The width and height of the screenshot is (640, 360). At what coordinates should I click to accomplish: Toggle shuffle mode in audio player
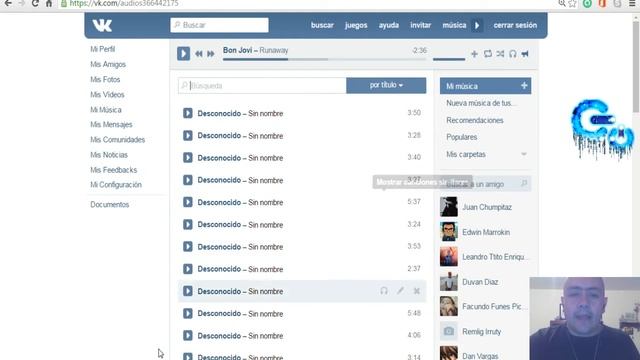coord(500,54)
